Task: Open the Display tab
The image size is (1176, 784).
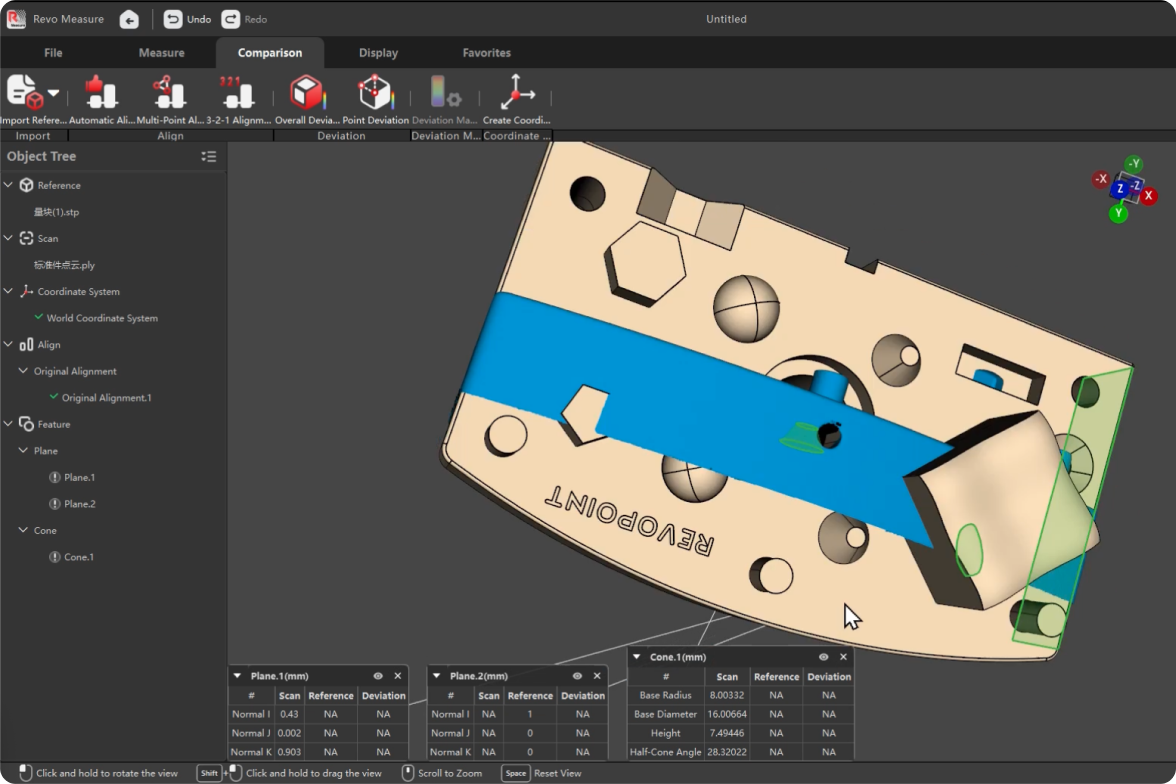Action: [378, 53]
